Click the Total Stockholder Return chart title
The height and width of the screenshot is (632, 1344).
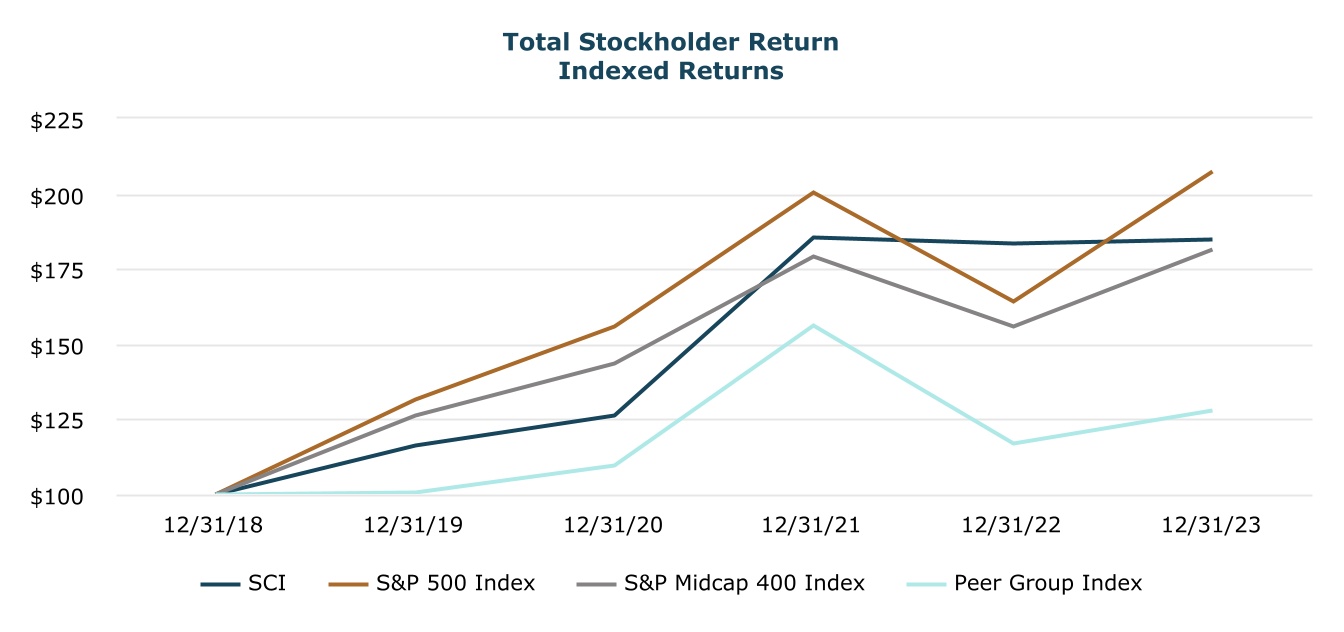click(x=670, y=43)
